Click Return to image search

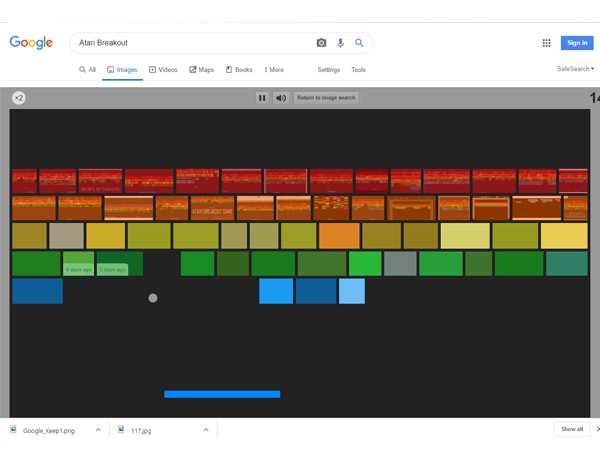coord(326,98)
